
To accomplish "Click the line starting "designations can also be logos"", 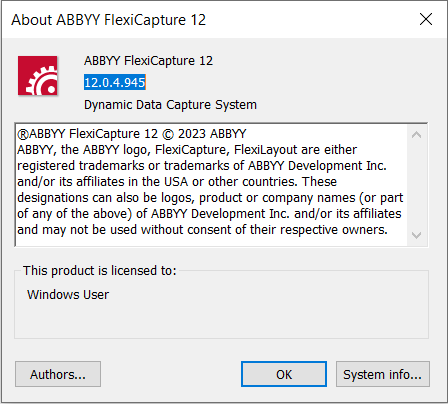I will pos(210,198).
